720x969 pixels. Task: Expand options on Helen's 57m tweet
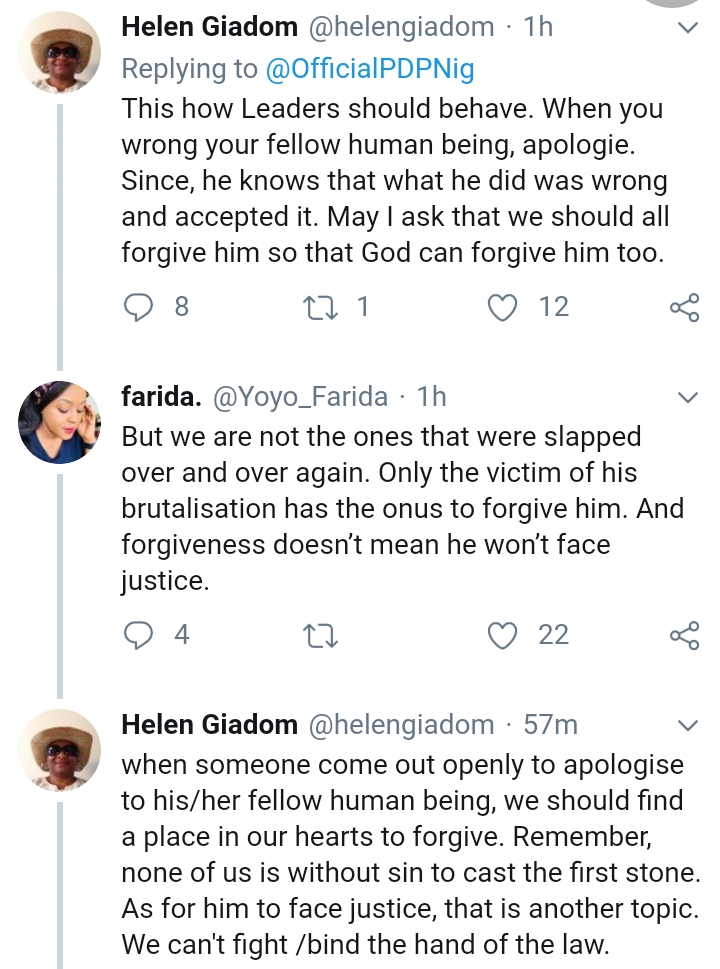687,724
